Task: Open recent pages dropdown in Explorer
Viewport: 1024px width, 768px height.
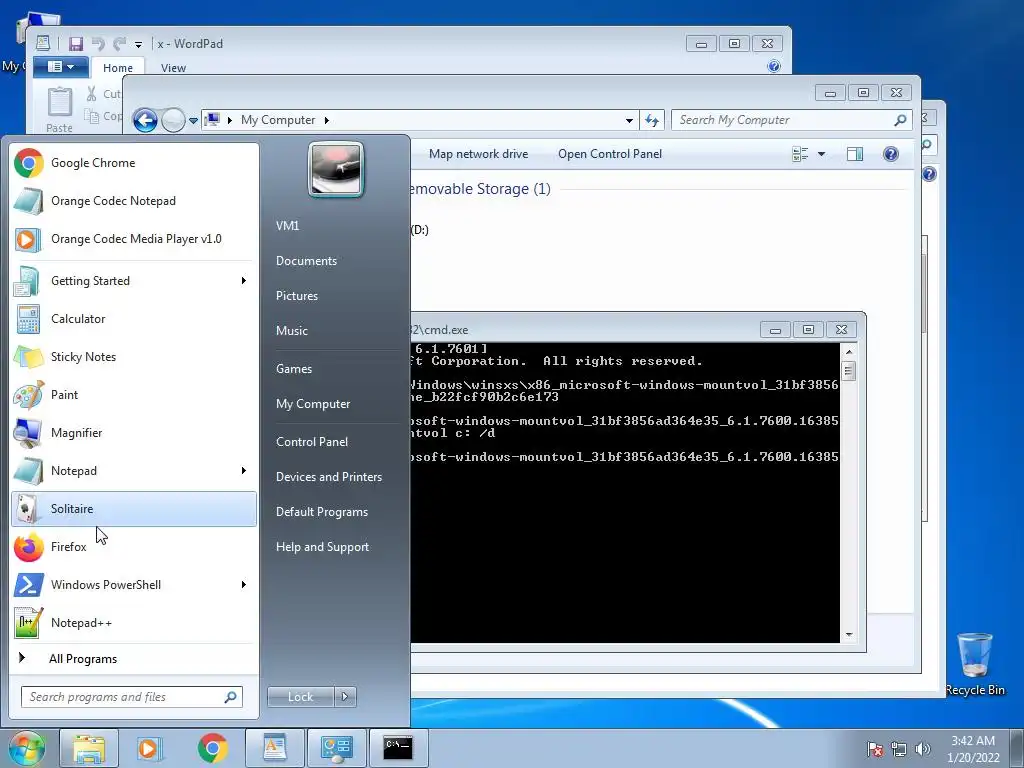Action: point(193,121)
